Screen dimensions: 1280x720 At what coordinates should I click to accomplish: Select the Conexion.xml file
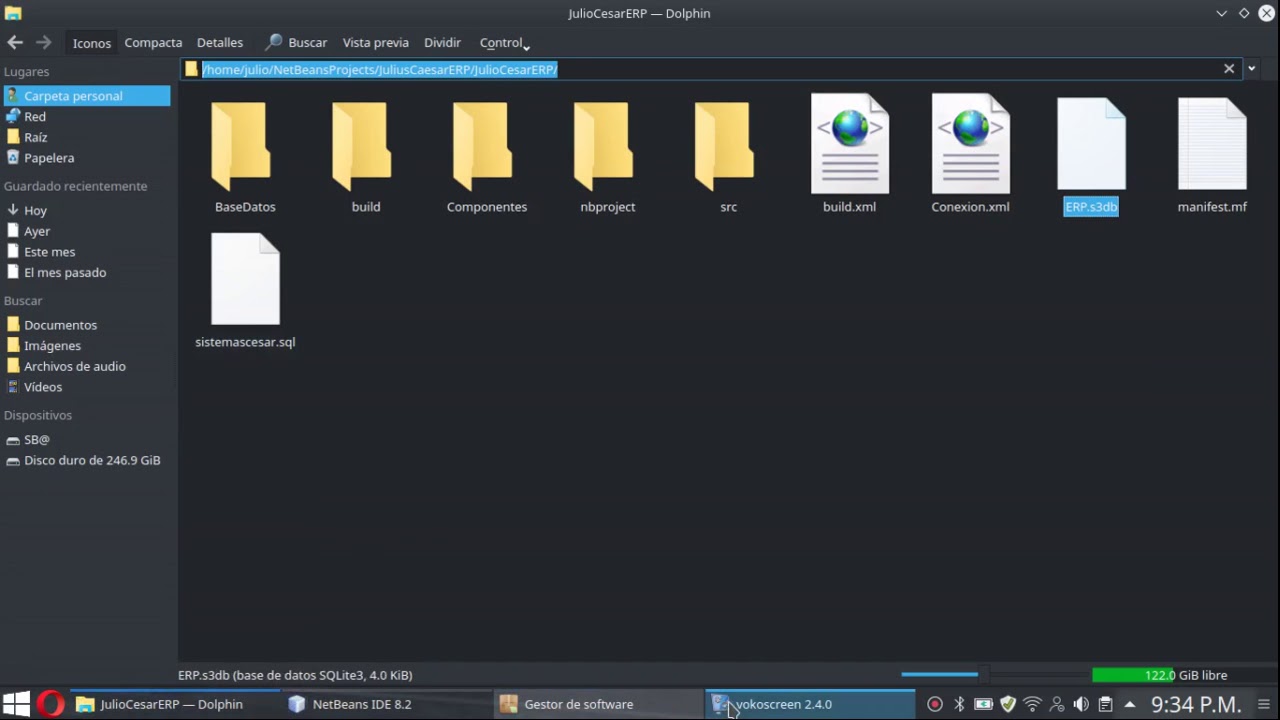970,154
